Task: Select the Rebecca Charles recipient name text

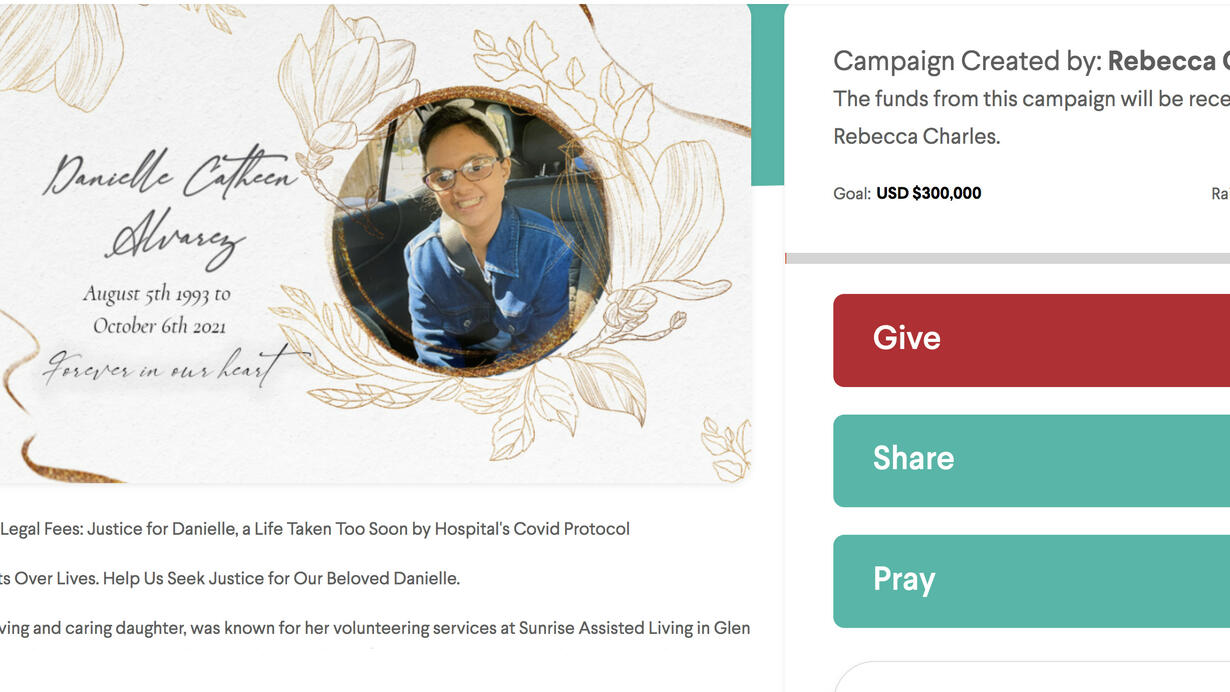Action: pos(916,137)
